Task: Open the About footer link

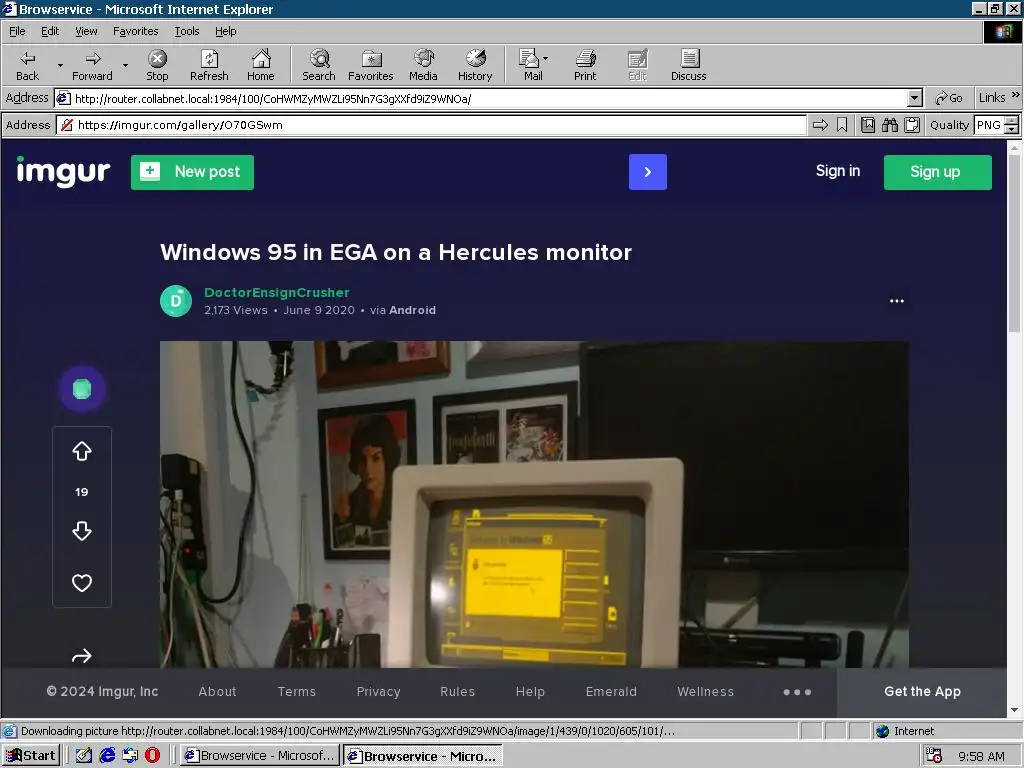Action: (217, 692)
